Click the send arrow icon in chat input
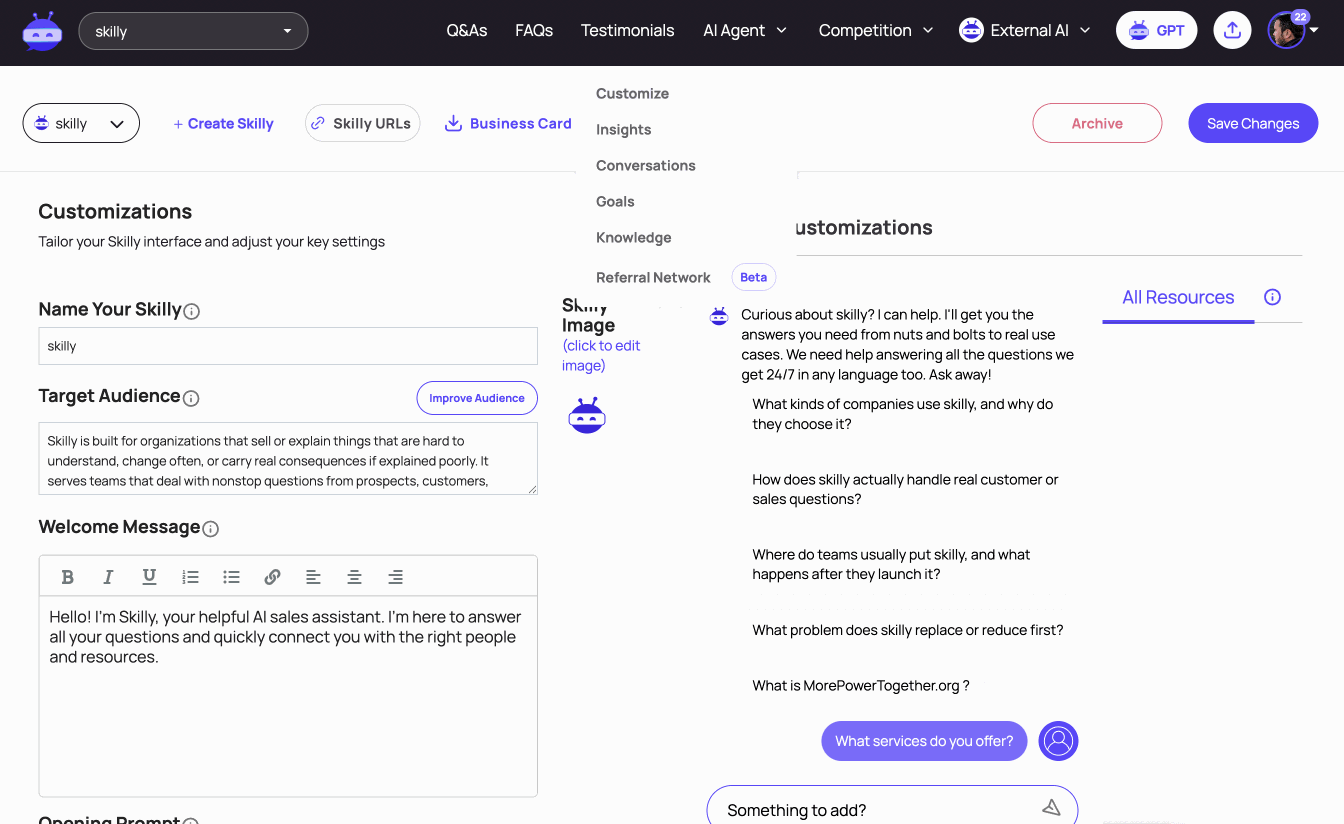The height and width of the screenshot is (824, 1344). [x=1051, y=807]
